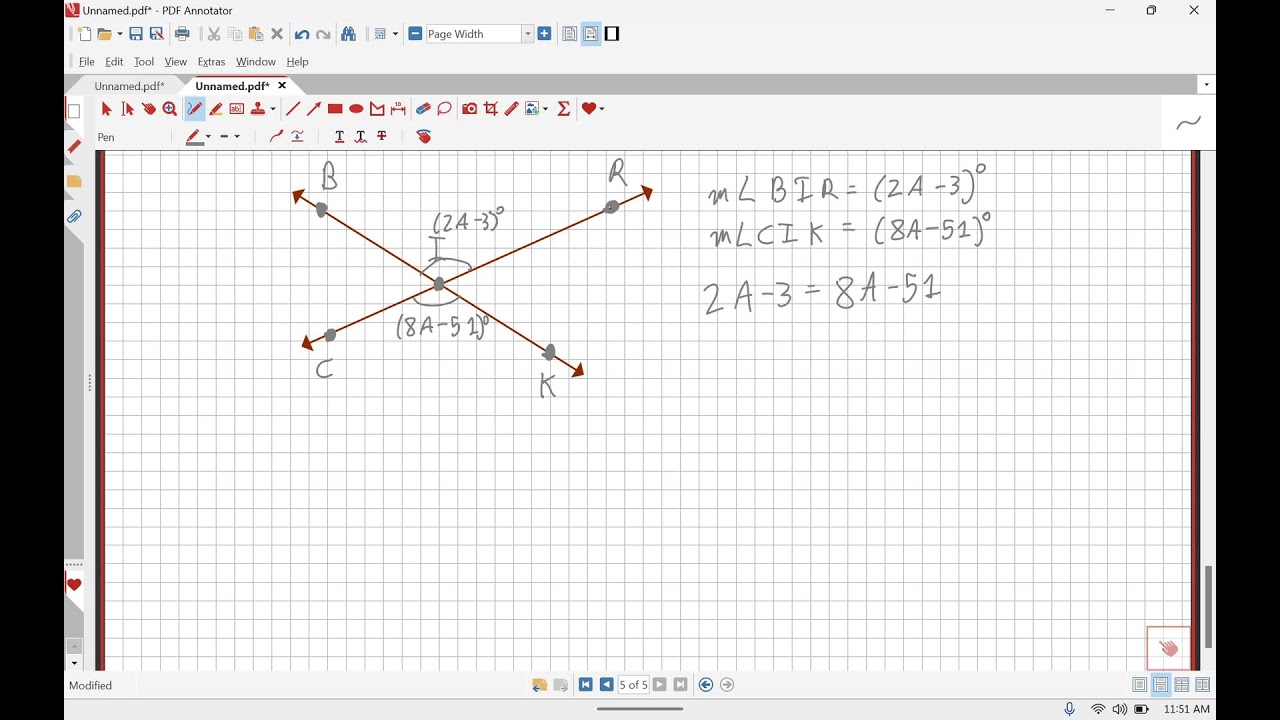
Task: Click the Sigma formula tool
Action: click(564, 109)
